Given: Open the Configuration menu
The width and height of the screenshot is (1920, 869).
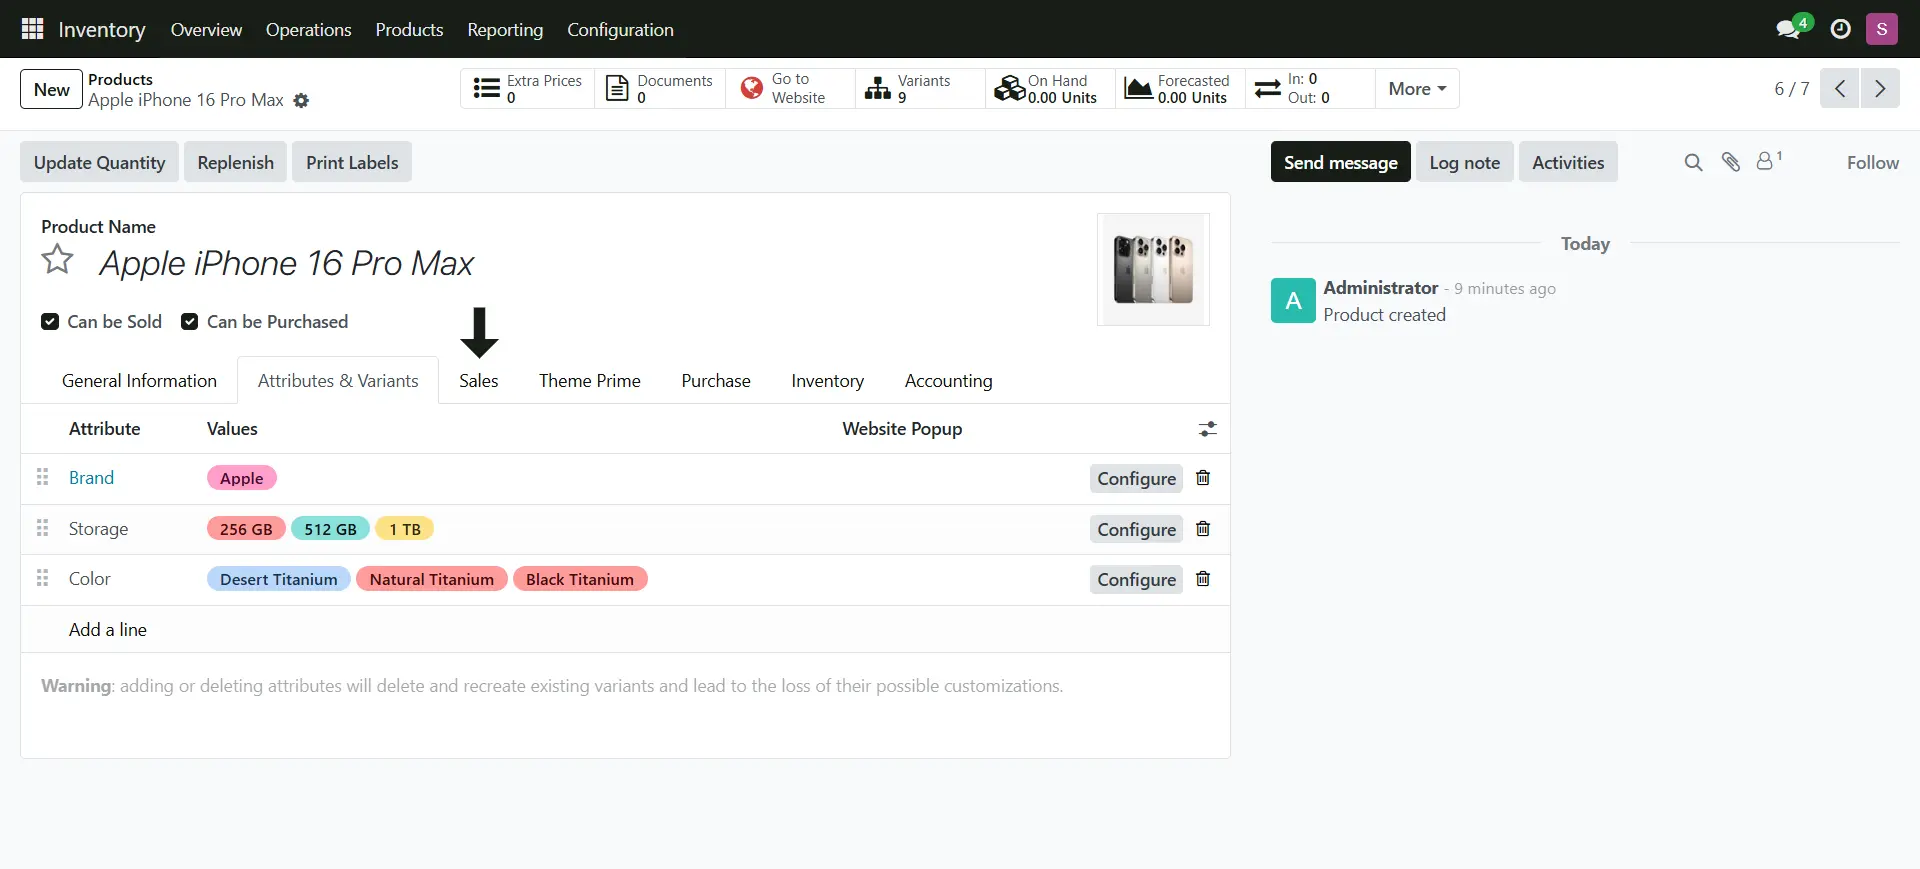Looking at the screenshot, I should click(x=620, y=29).
